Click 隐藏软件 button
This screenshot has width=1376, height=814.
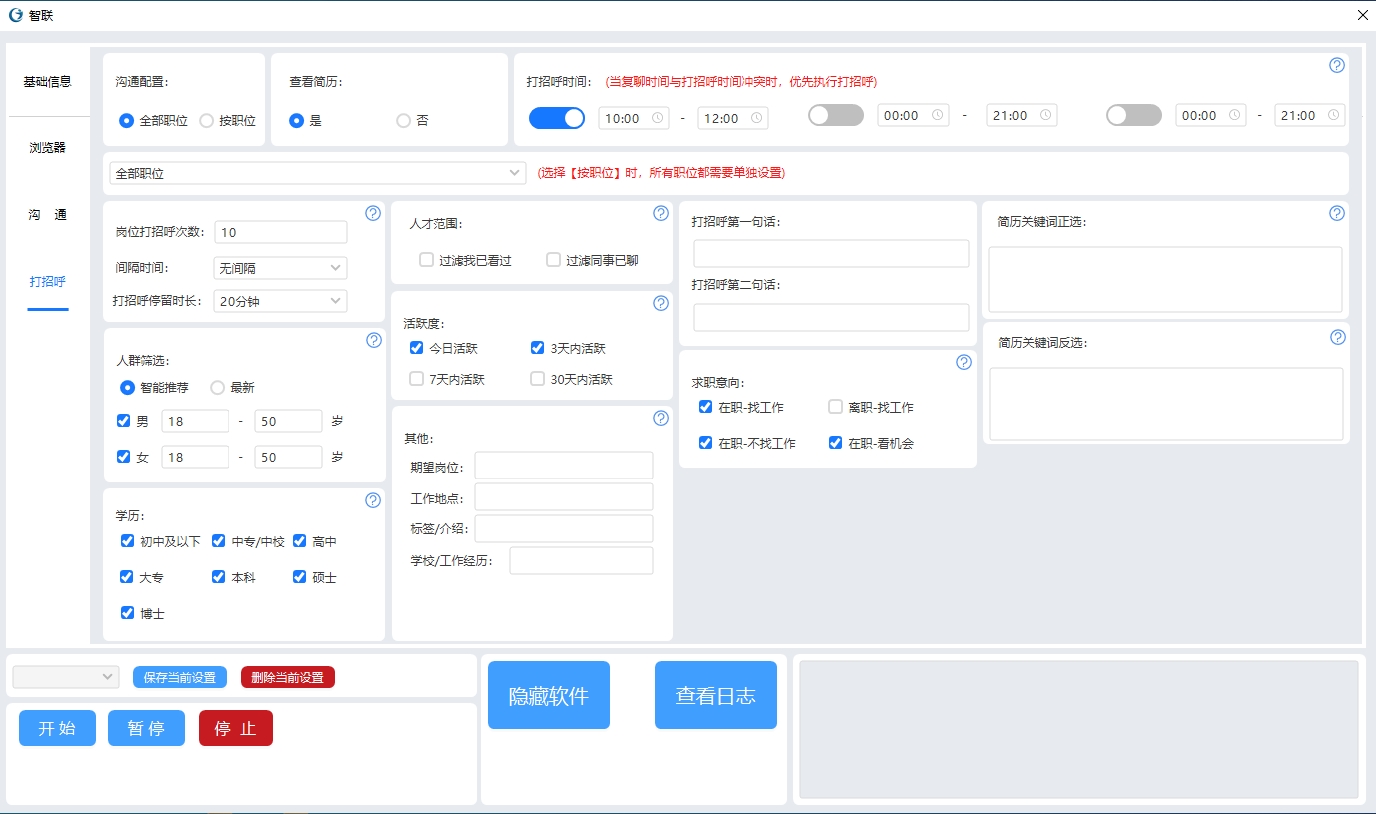coord(549,695)
